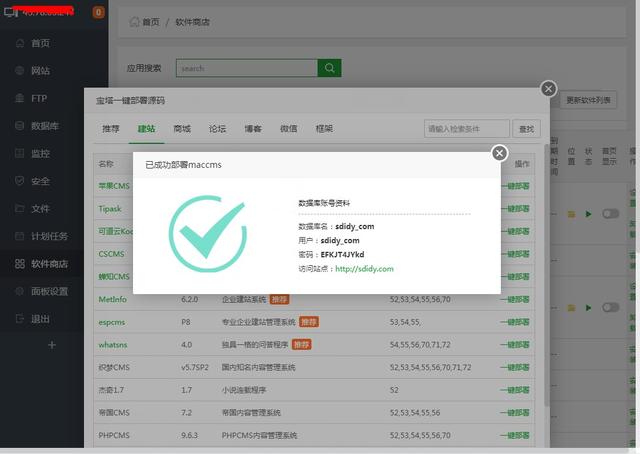Close the maccms deployment success popup
640x454 pixels.
point(499,153)
